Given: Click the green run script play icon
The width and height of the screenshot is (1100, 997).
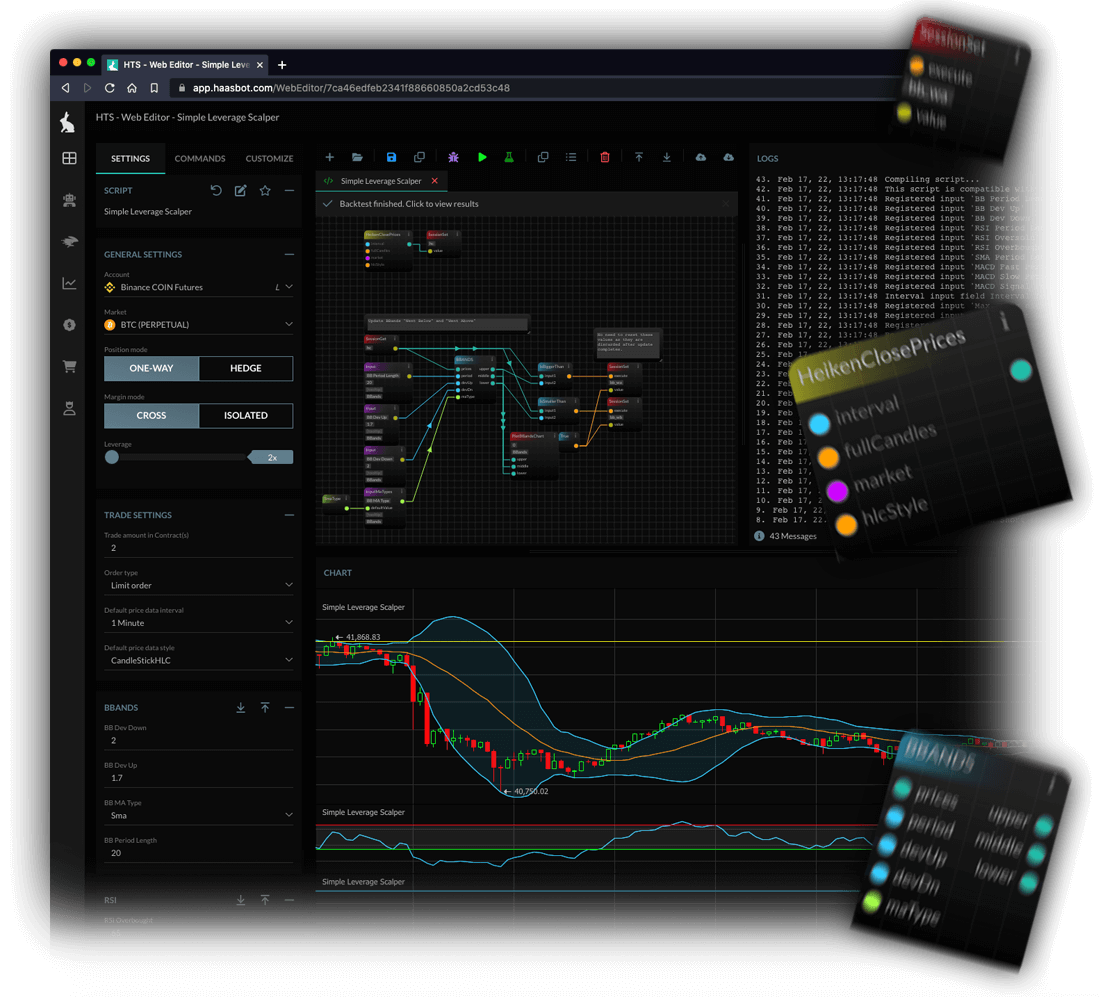Looking at the screenshot, I should pyautogui.click(x=482, y=158).
